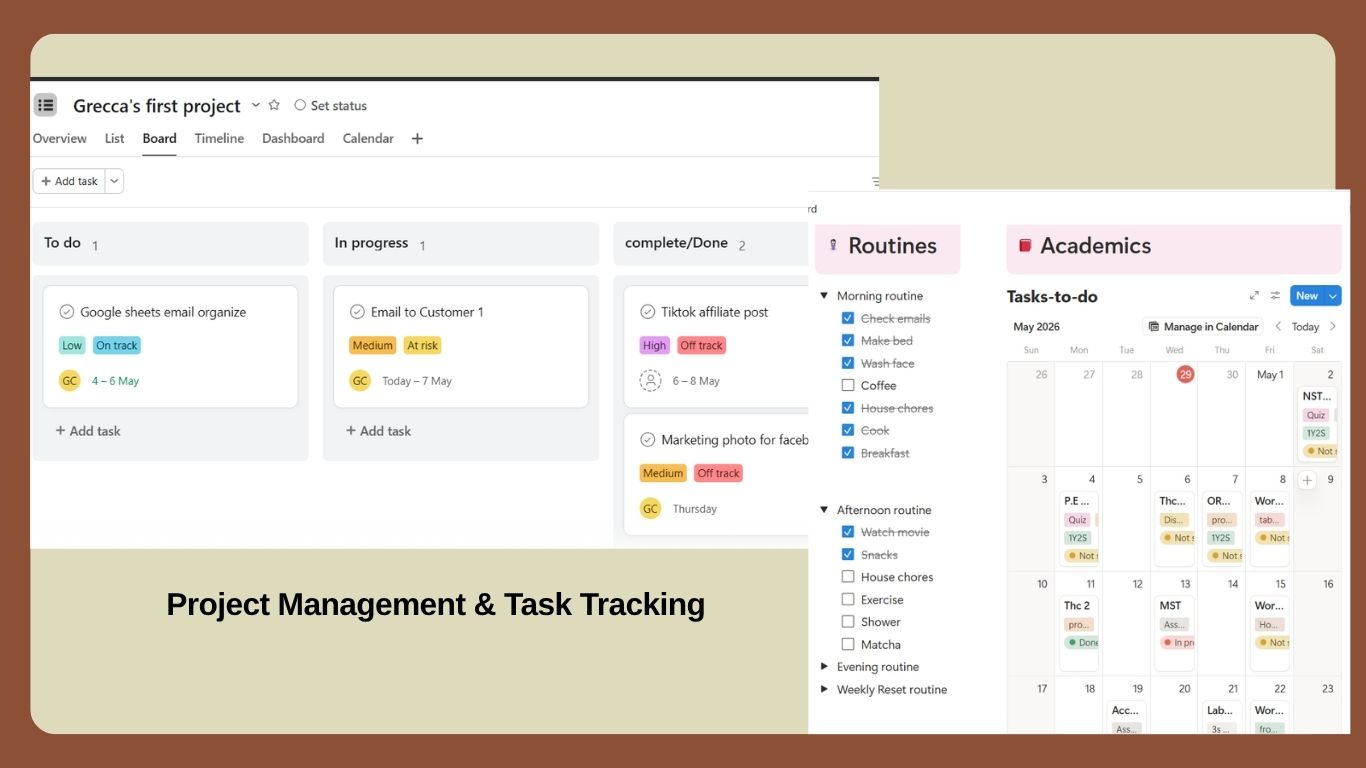Add a new tab with plus icon

418,139
